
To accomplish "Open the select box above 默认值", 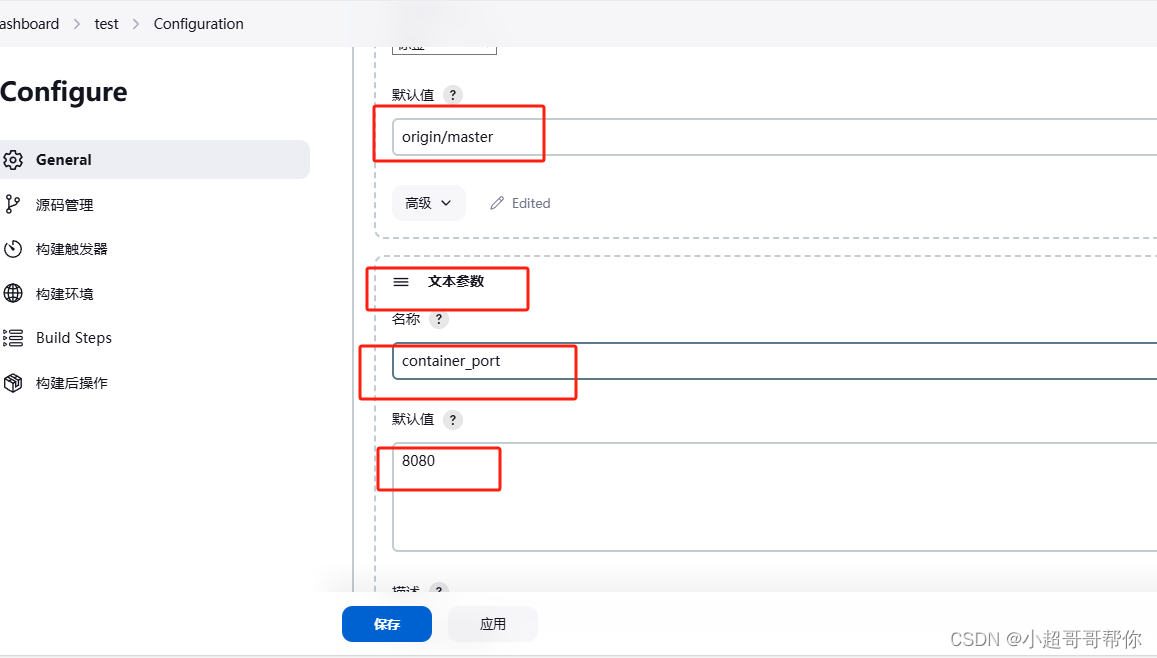I will point(444,49).
